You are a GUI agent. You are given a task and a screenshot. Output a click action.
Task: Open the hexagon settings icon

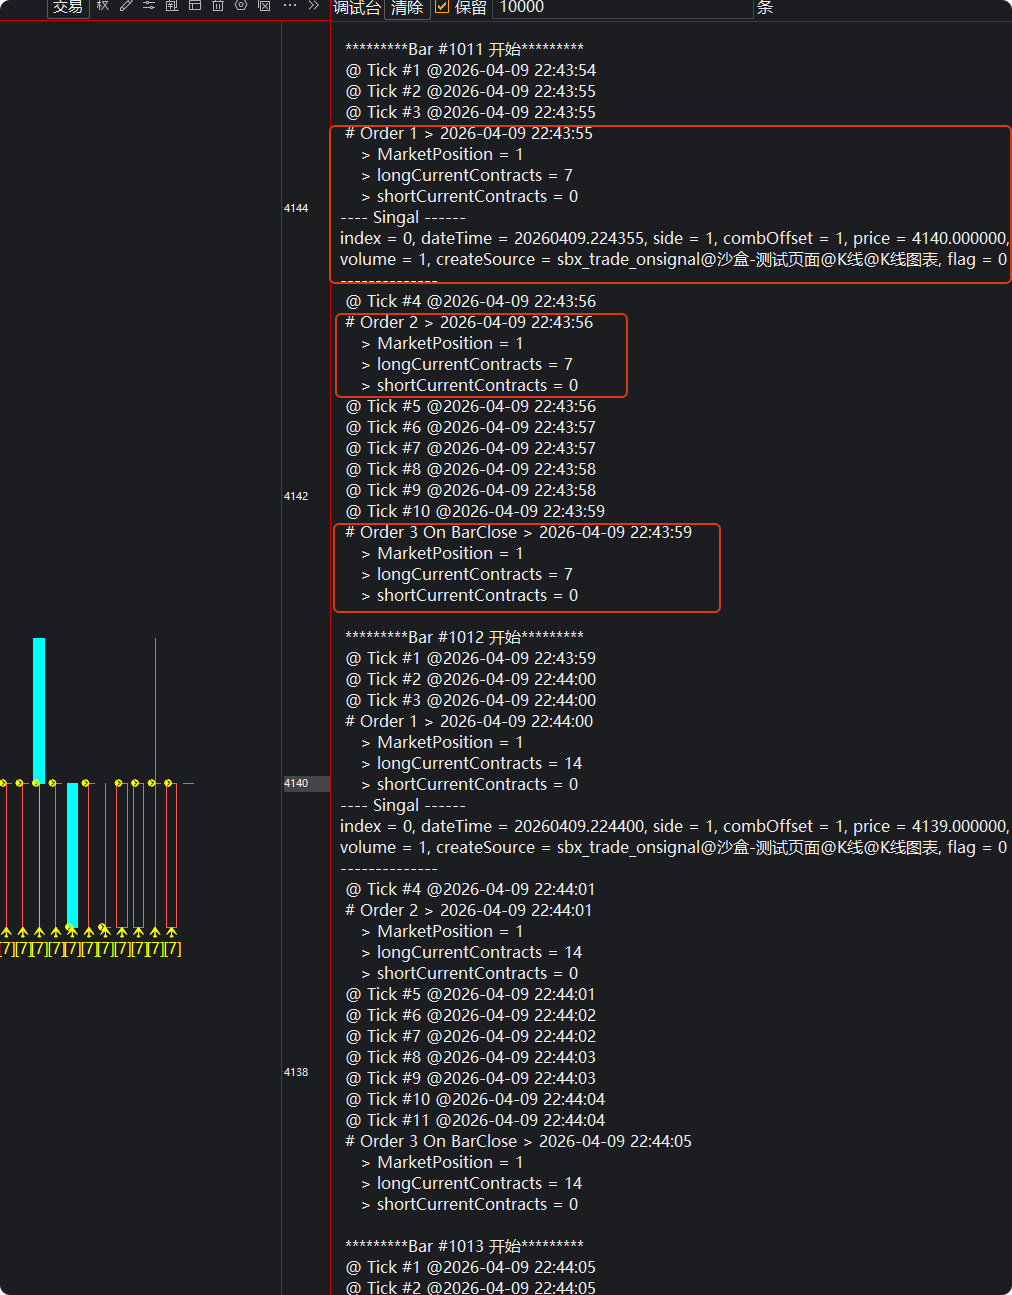tap(241, 5)
